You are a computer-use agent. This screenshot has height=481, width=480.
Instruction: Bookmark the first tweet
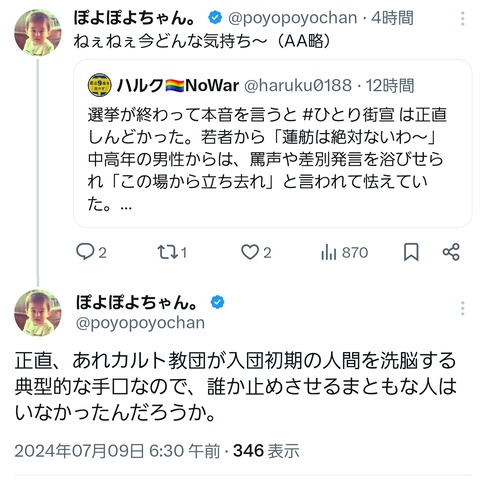click(x=411, y=252)
